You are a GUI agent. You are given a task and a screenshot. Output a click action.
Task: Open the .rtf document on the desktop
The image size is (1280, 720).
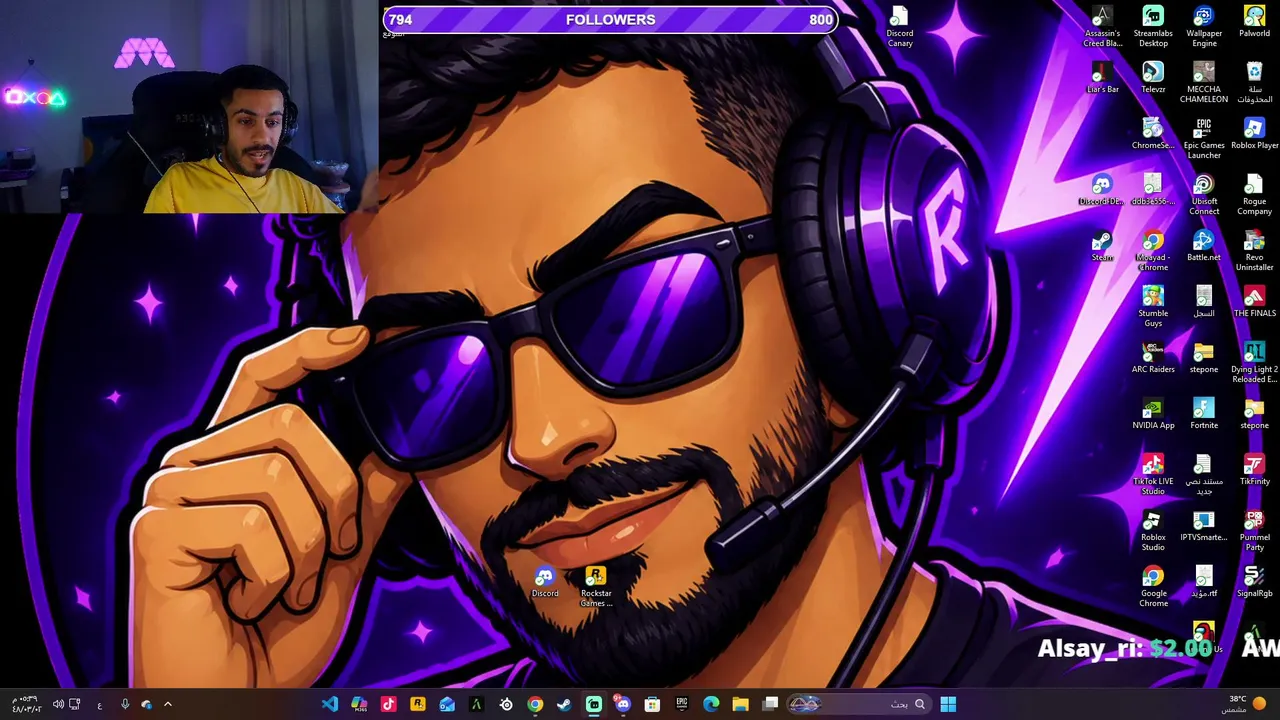click(x=1204, y=582)
